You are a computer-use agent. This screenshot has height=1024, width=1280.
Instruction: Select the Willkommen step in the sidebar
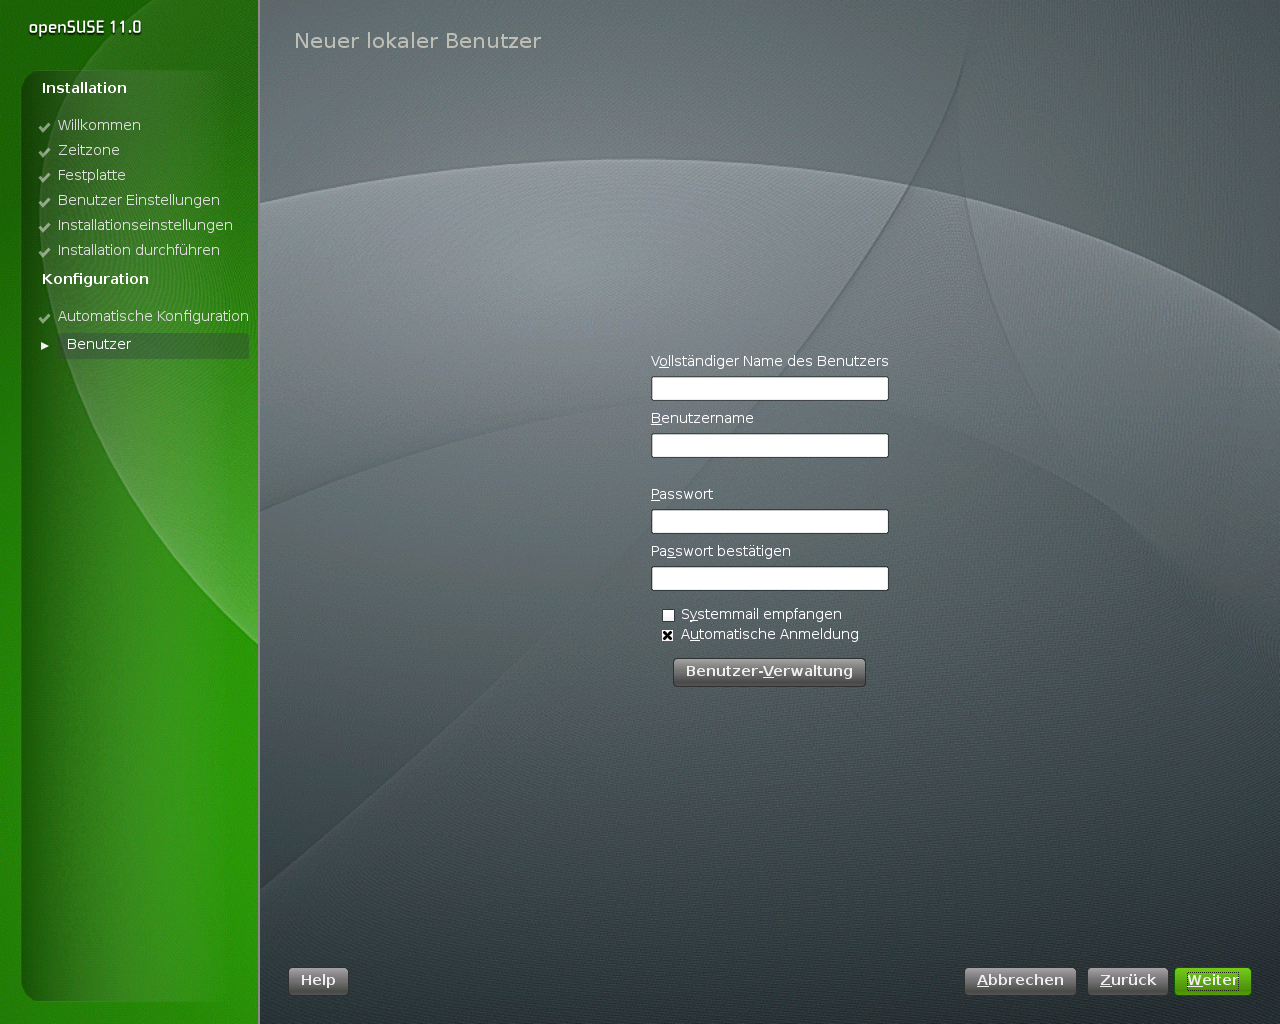click(x=99, y=125)
